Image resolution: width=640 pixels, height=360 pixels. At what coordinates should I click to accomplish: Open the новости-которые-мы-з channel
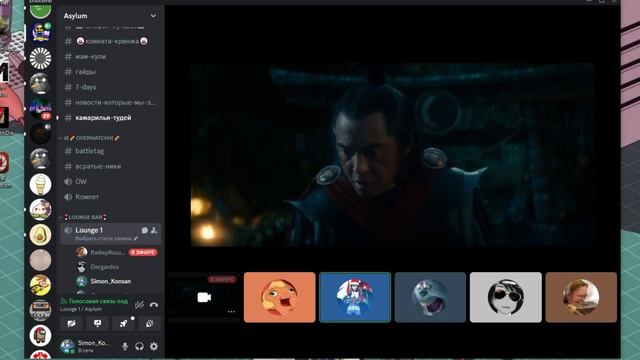110,102
